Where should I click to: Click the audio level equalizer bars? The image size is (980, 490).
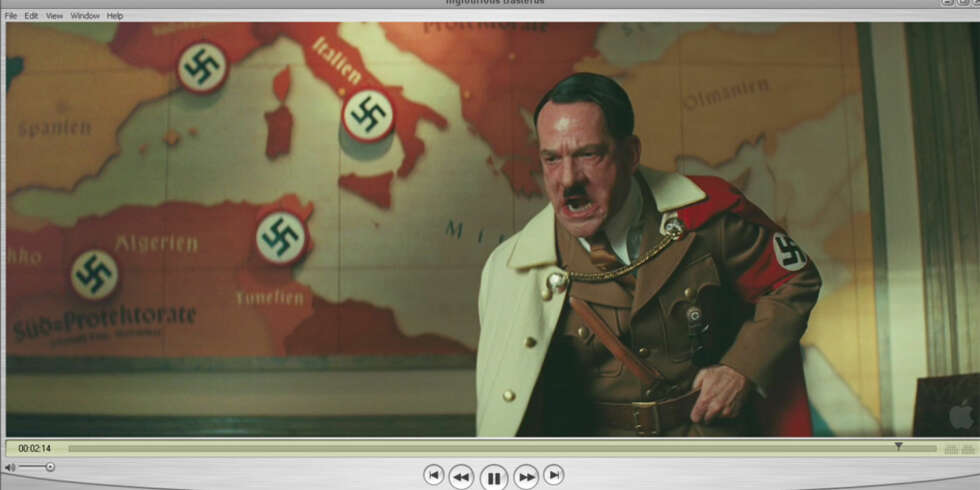[960, 449]
